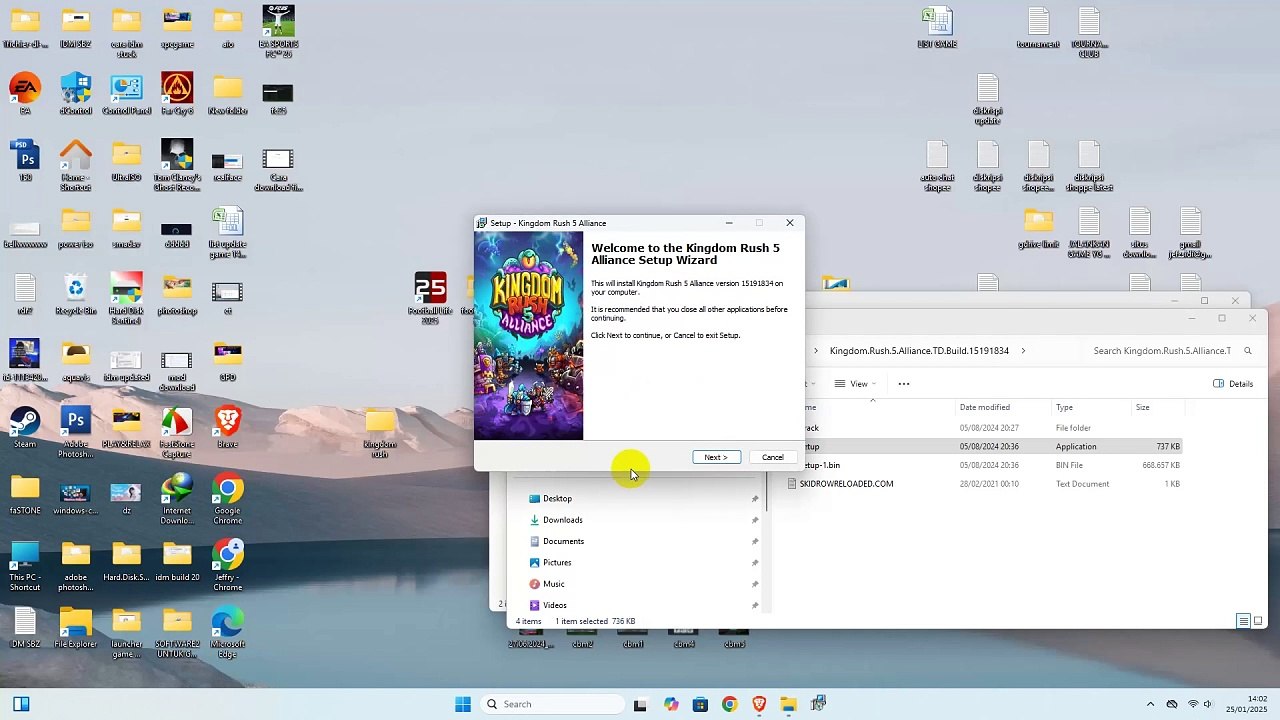Select the kingdom rush folder on the desktop
The height and width of the screenshot is (720, 1280).
pyautogui.click(x=380, y=432)
